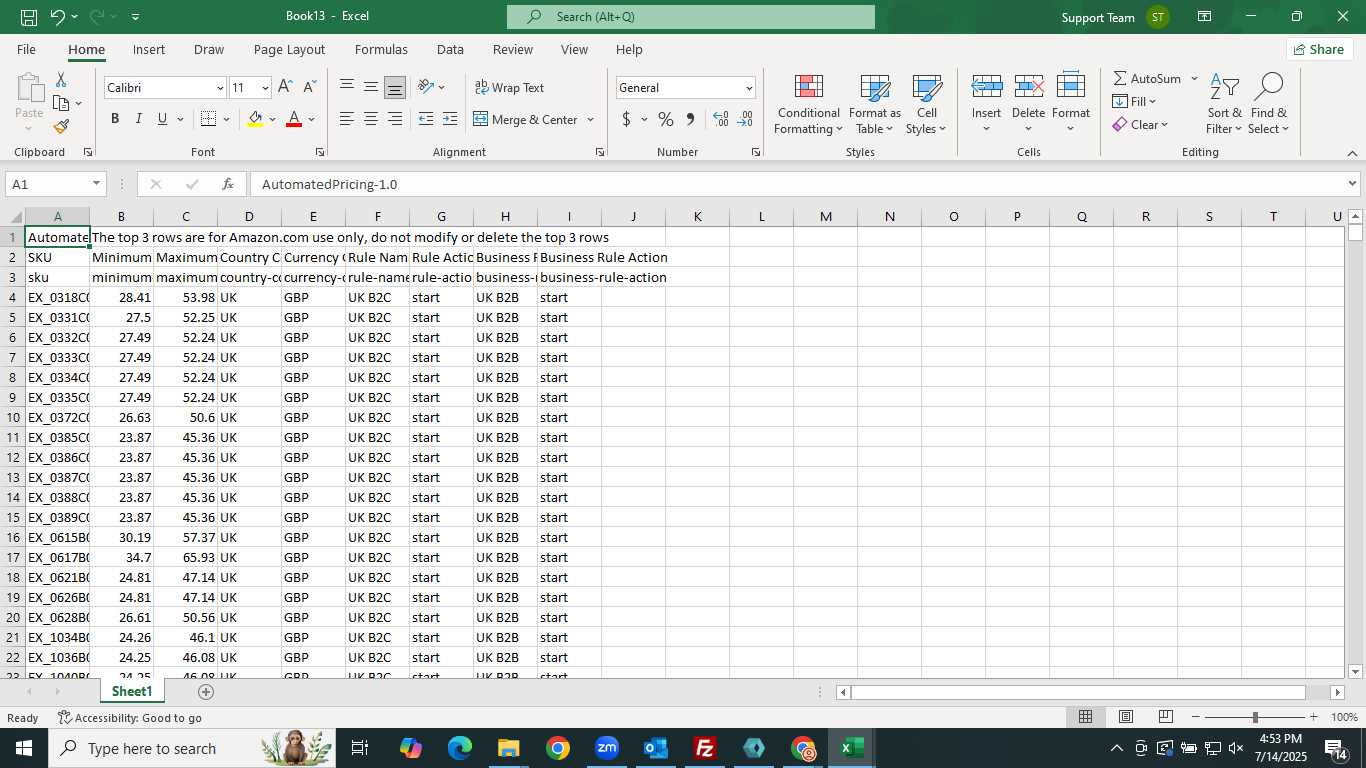This screenshot has width=1366, height=768.
Task: Open Conditional Formatting menu
Action: pos(808,104)
